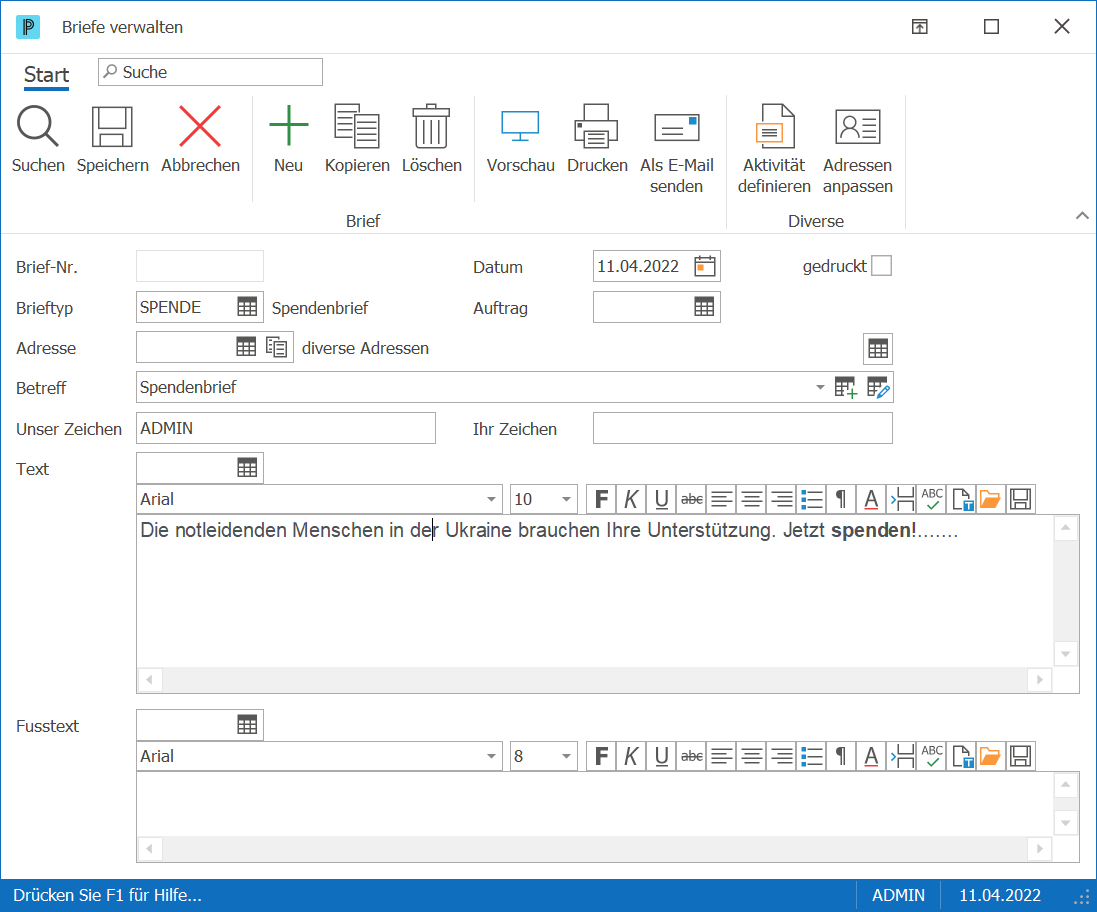The width and height of the screenshot is (1097, 912).
Task: Click the Adresse list icon beside the lookup
Action: [x=277, y=347]
